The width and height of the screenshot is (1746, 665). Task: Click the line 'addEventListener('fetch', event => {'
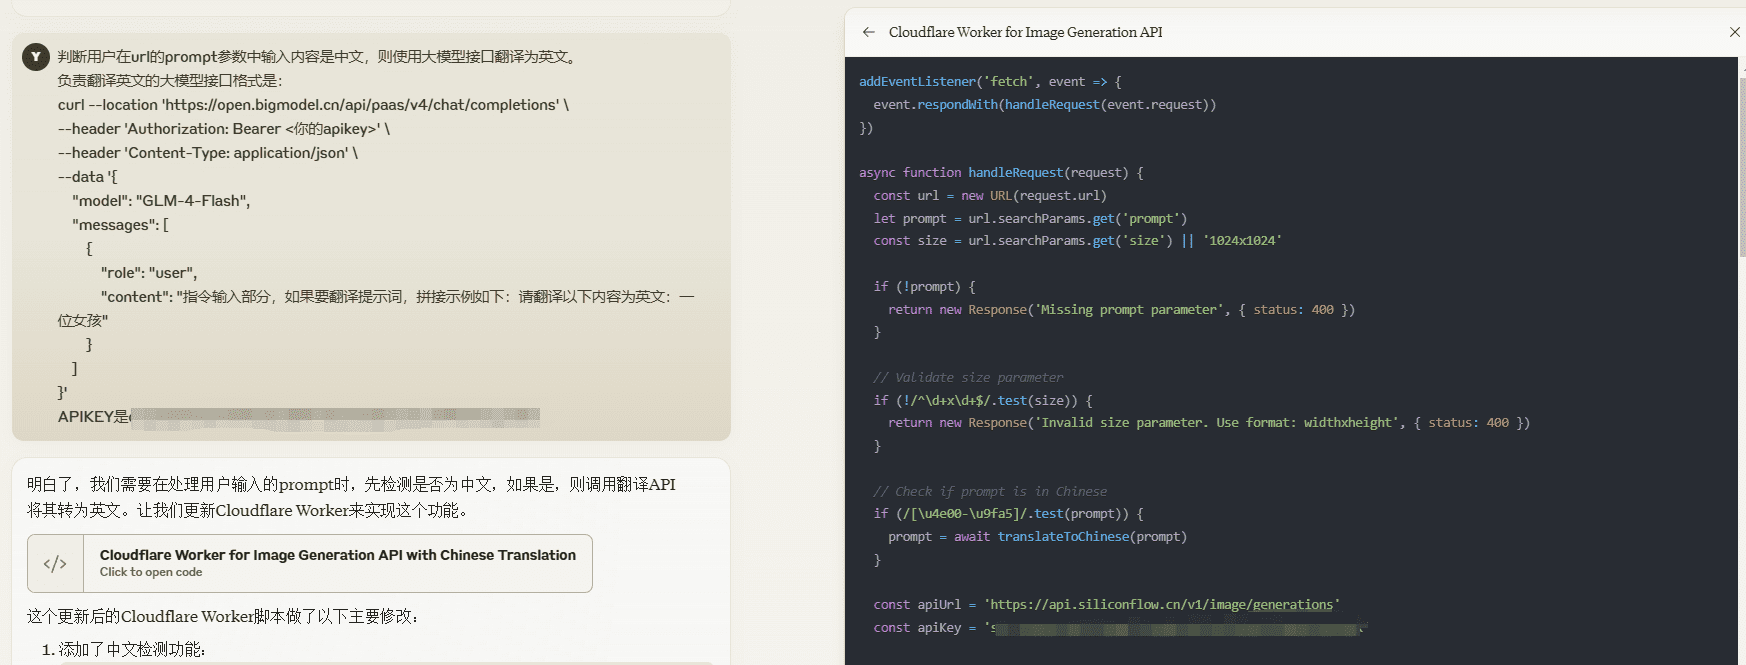(990, 81)
